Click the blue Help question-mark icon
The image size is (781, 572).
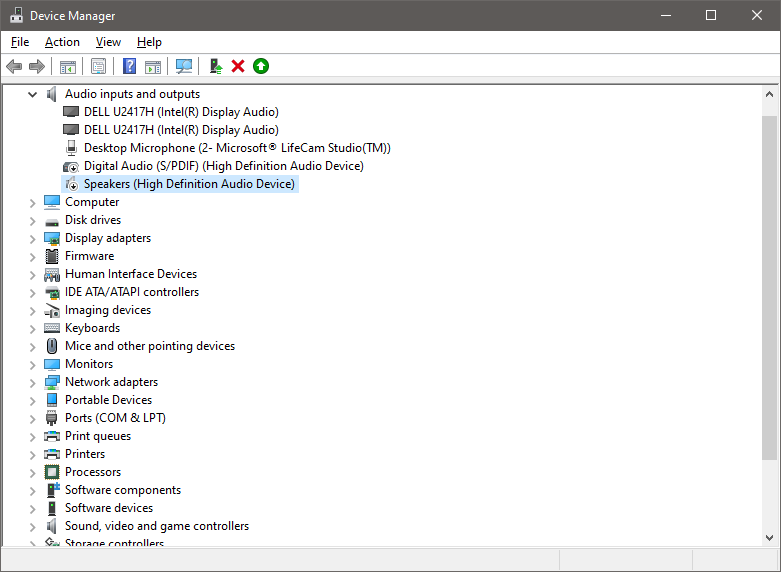(x=130, y=66)
